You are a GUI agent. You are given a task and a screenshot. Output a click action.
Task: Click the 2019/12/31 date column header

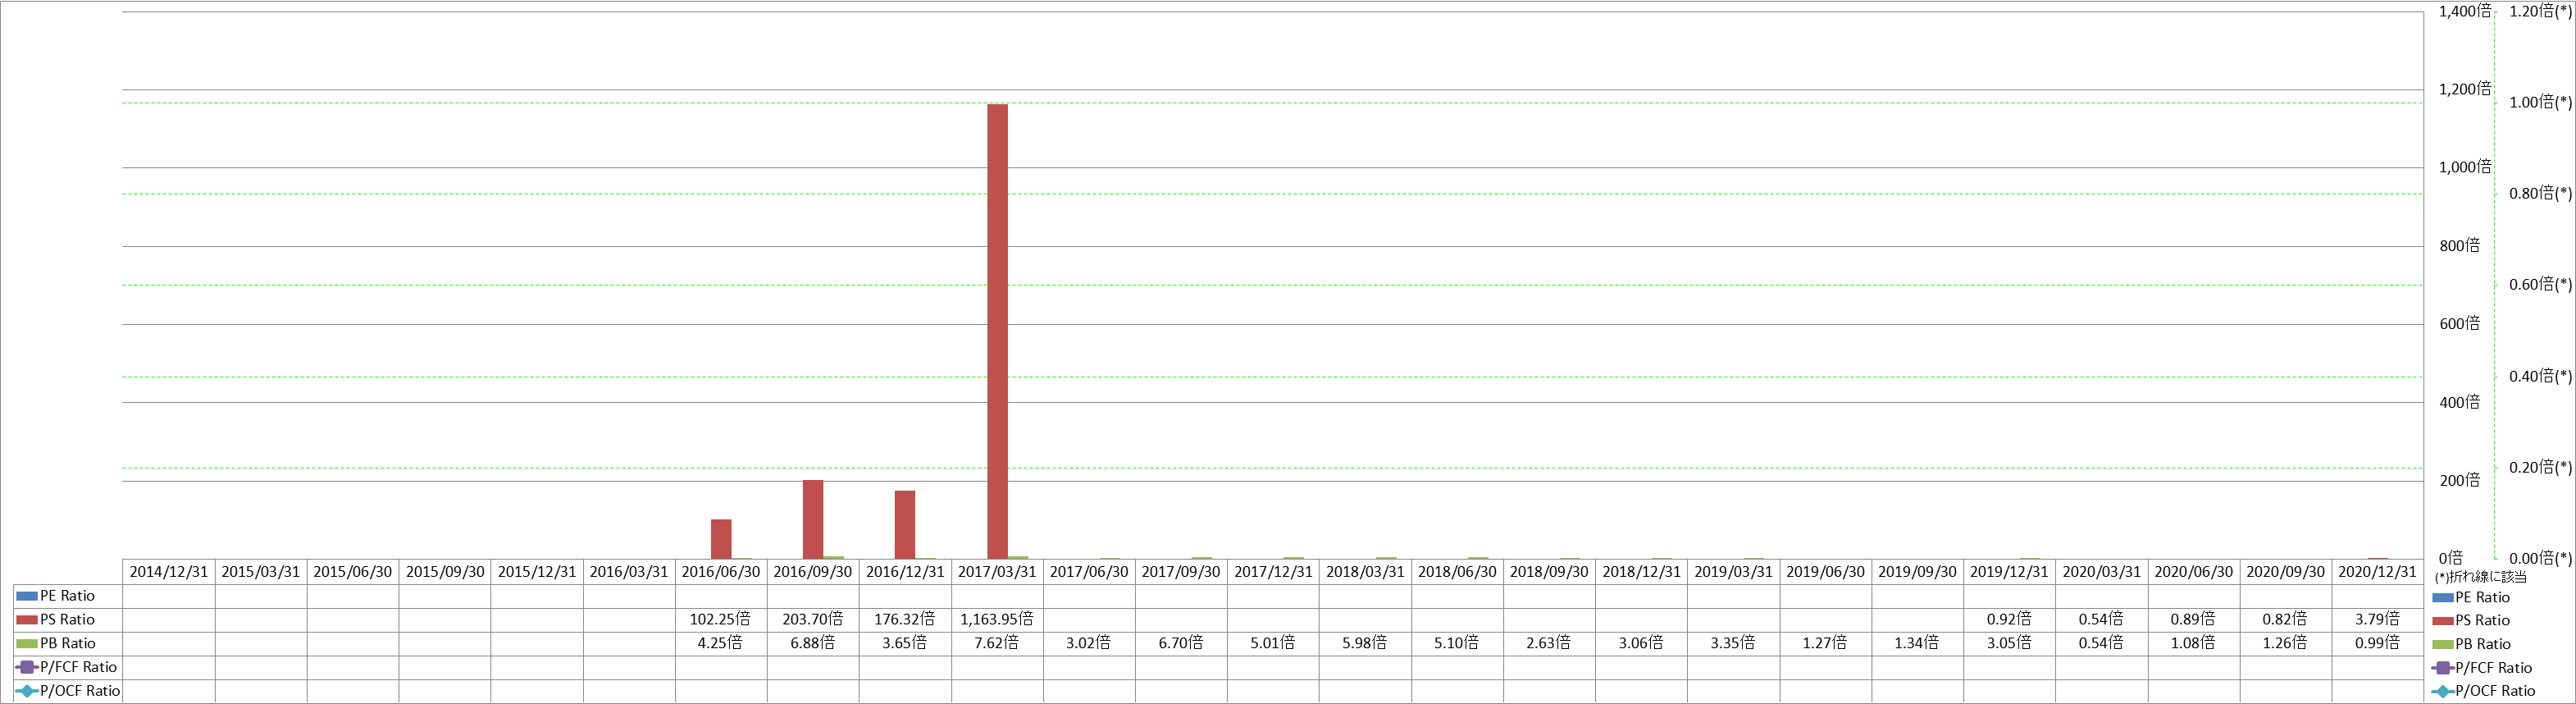[2009, 572]
